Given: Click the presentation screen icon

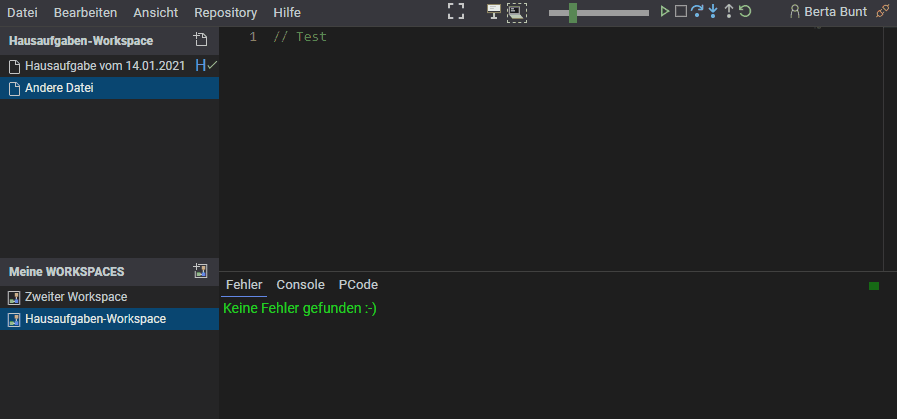Looking at the screenshot, I should click(493, 12).
